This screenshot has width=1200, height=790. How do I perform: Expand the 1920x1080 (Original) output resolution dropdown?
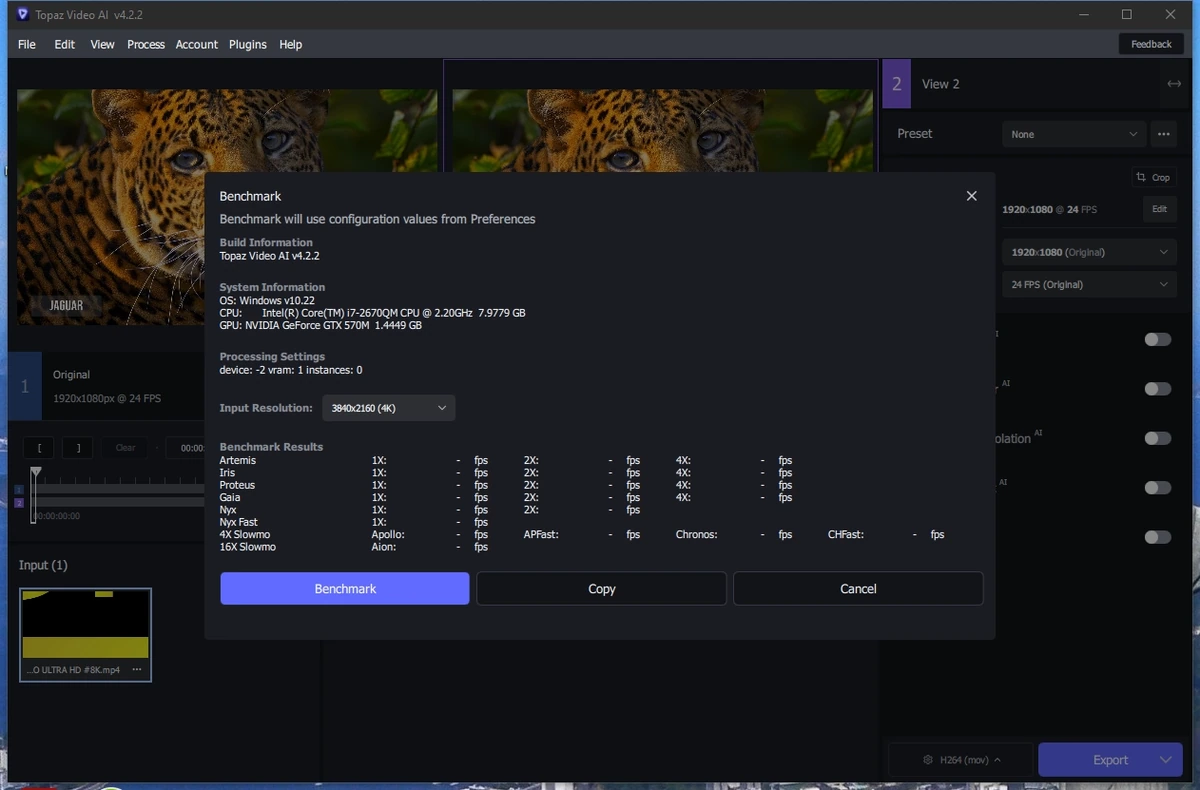[x=1089, y=252]
